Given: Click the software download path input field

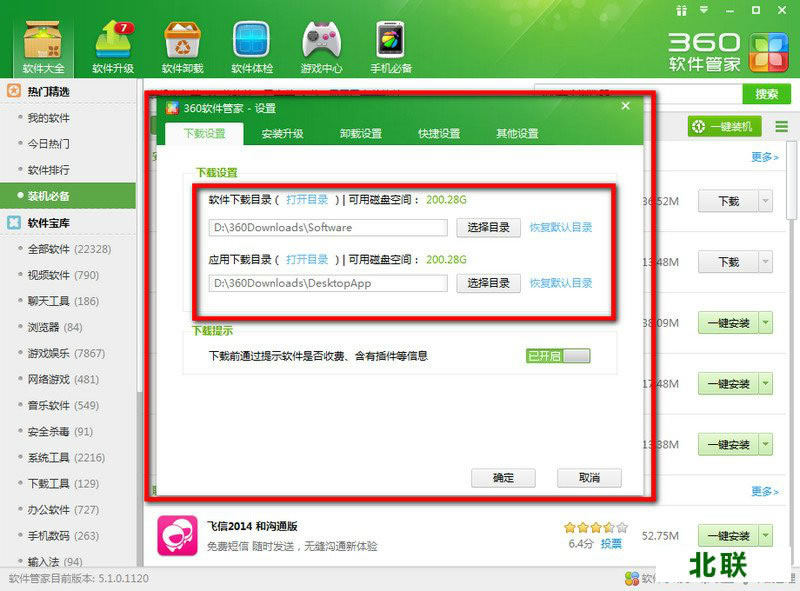Looking at the screenshot, I should pyautogui.click(x=328, y=227).
